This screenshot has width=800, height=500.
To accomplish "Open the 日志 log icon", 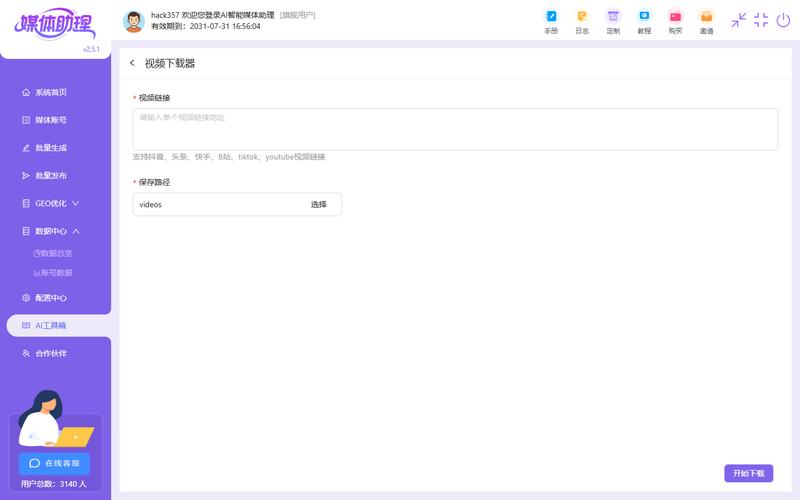I will [582, 17].
